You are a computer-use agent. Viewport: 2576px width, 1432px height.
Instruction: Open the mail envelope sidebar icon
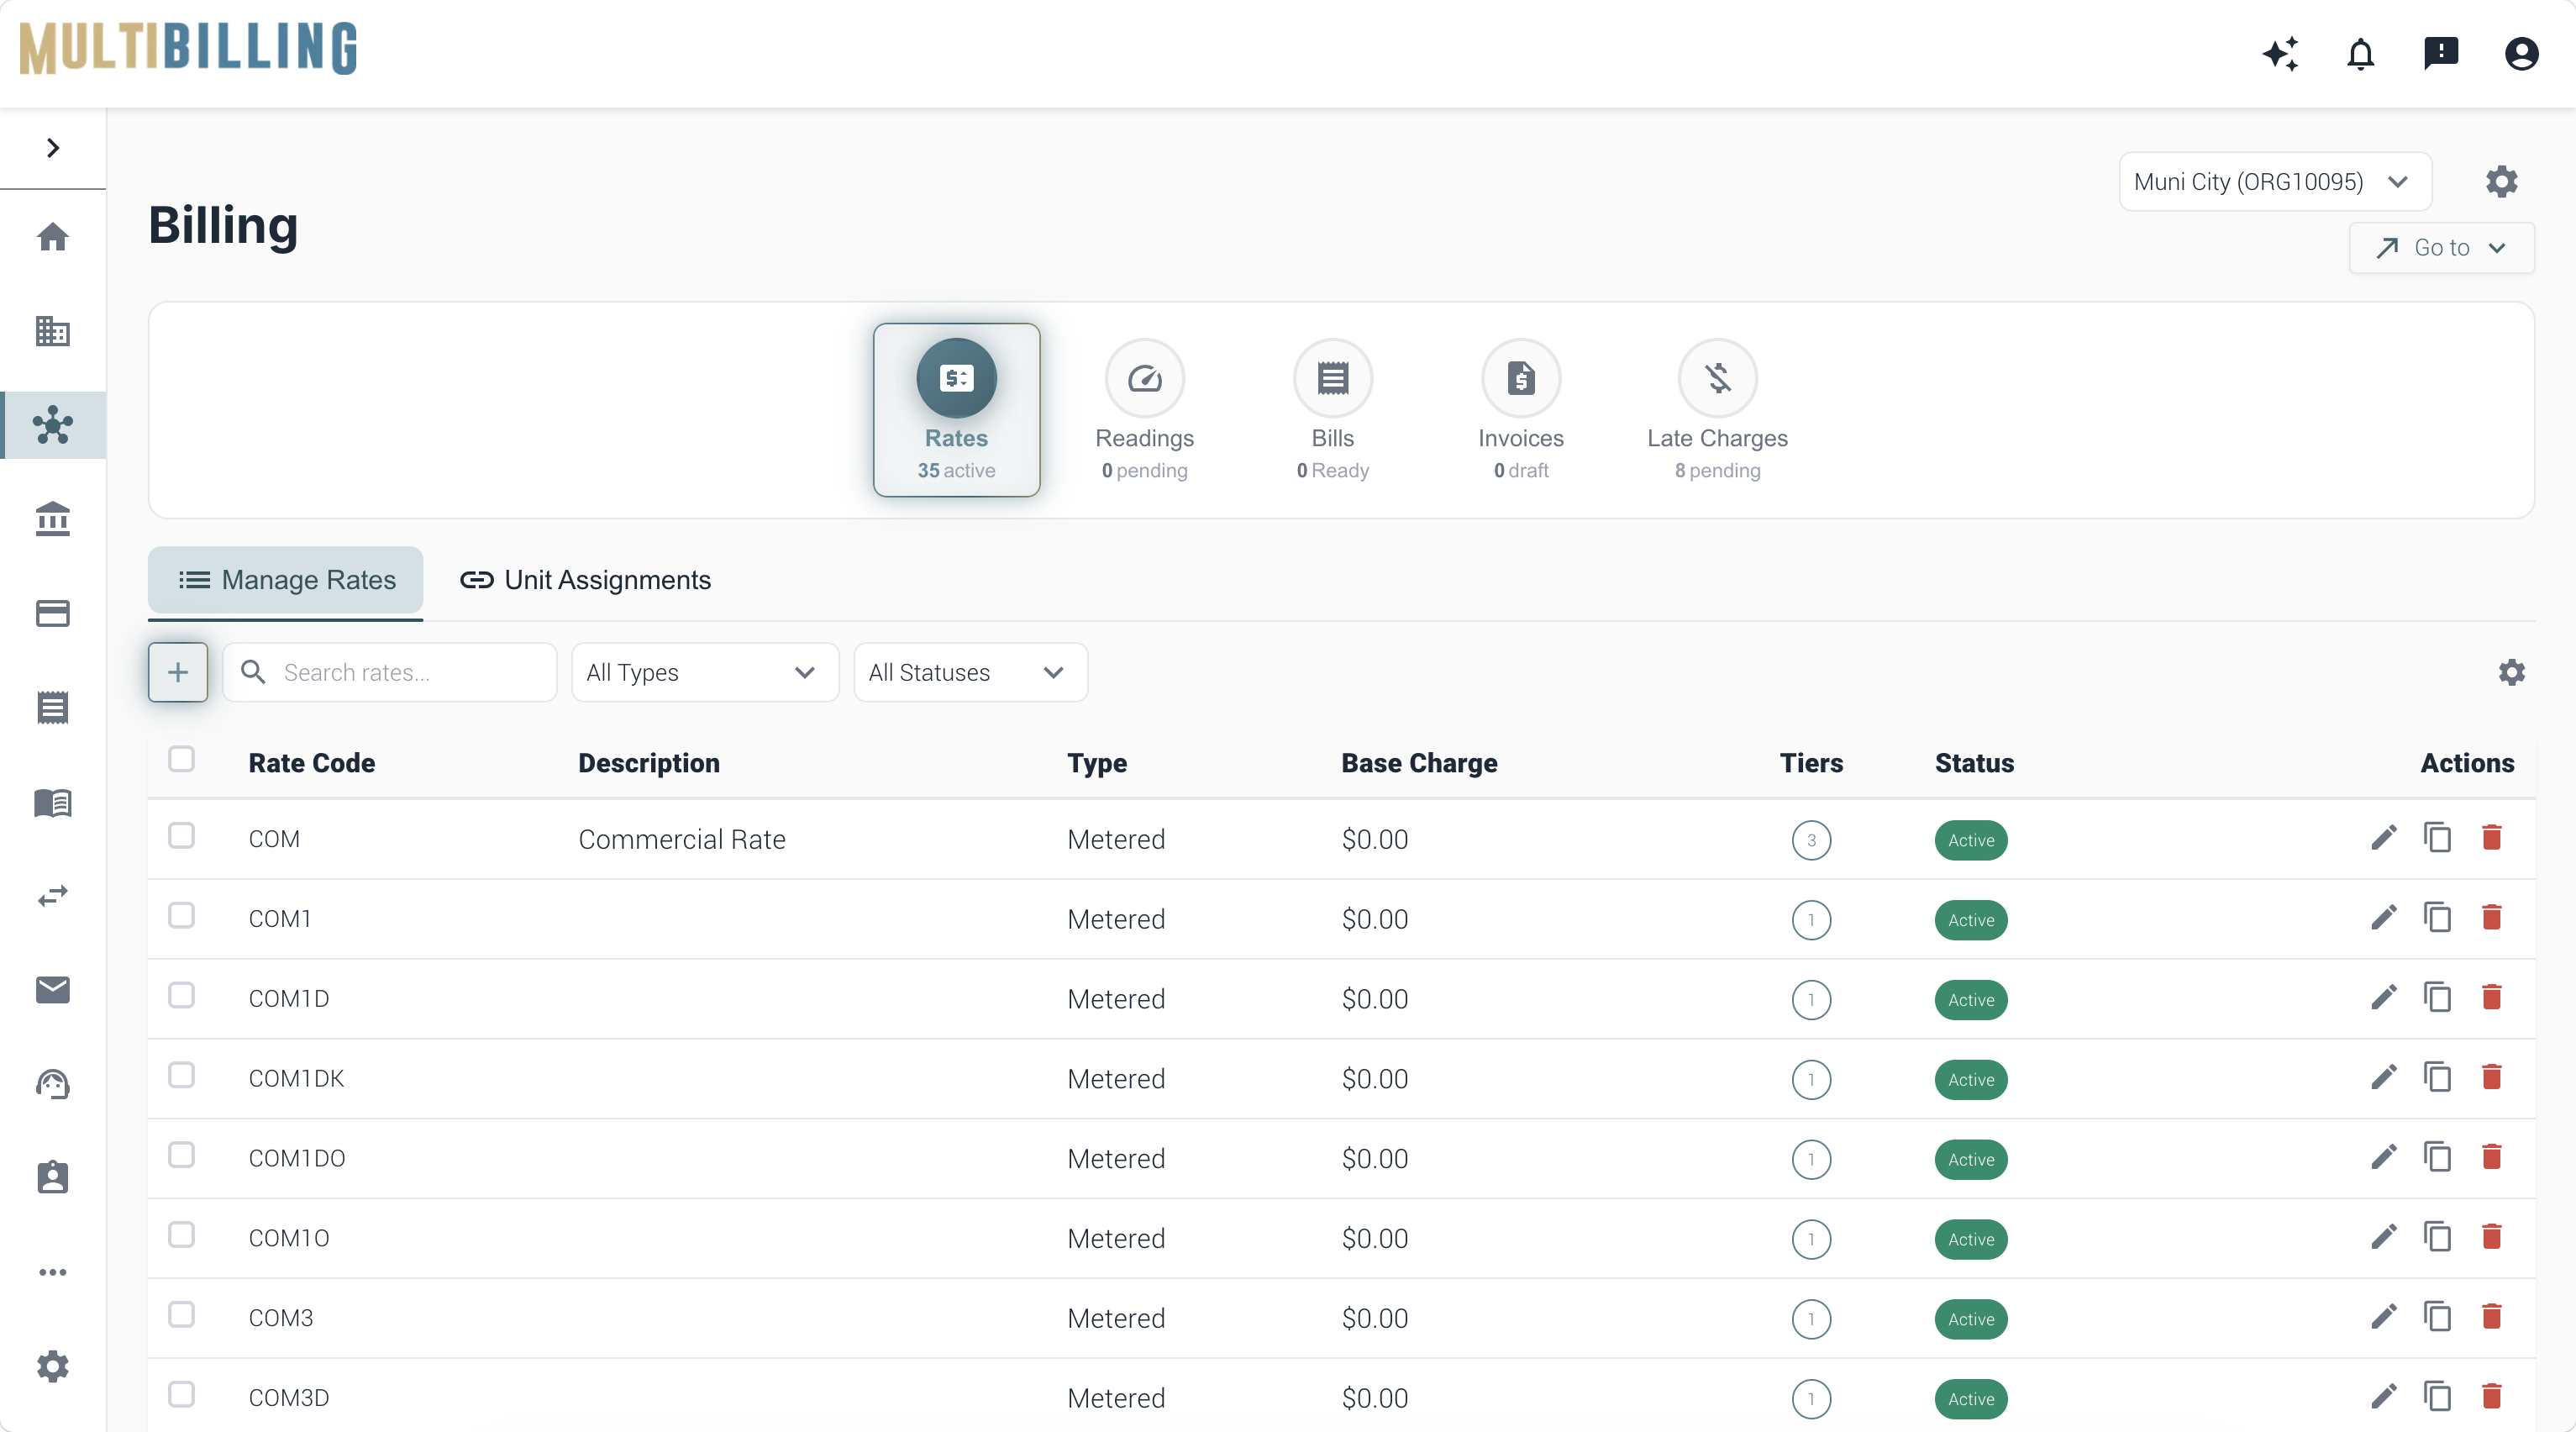tap(53, 990)
